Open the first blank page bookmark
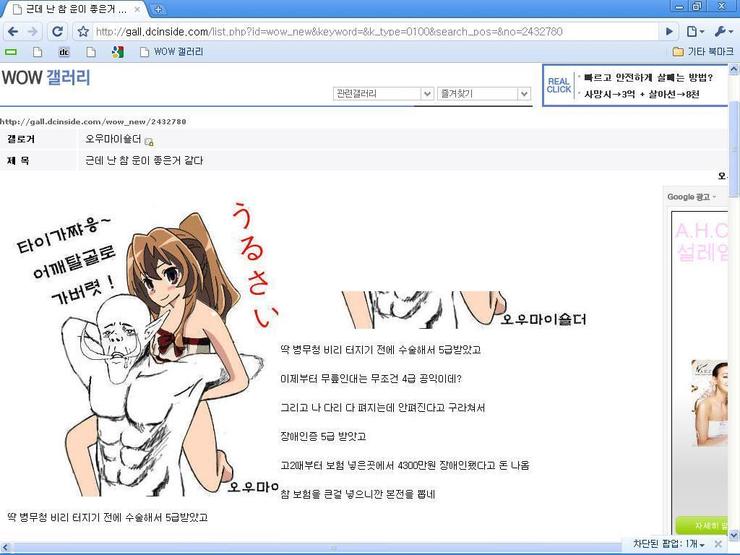This screenshot has height=555, width=740. click(x=37, y=52)
